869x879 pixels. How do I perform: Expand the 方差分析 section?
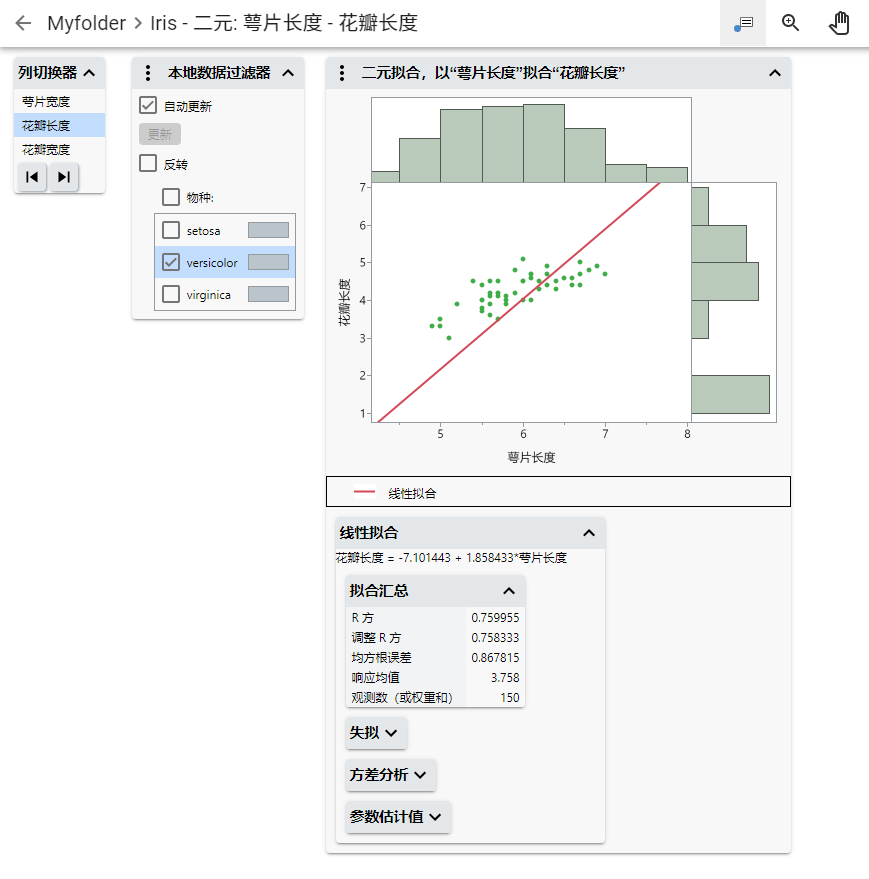tap(390, 775)
